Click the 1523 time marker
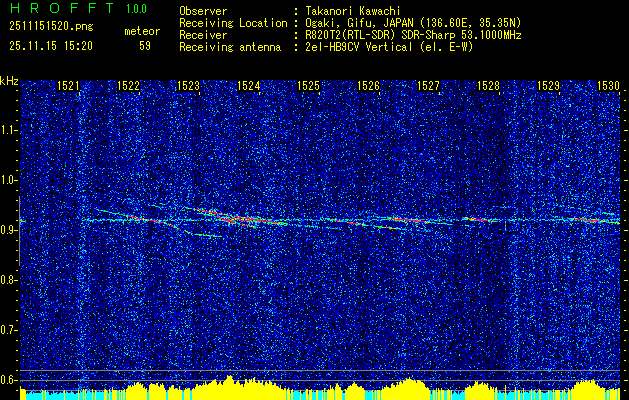The image size is (629, 400). coord(188,85)
